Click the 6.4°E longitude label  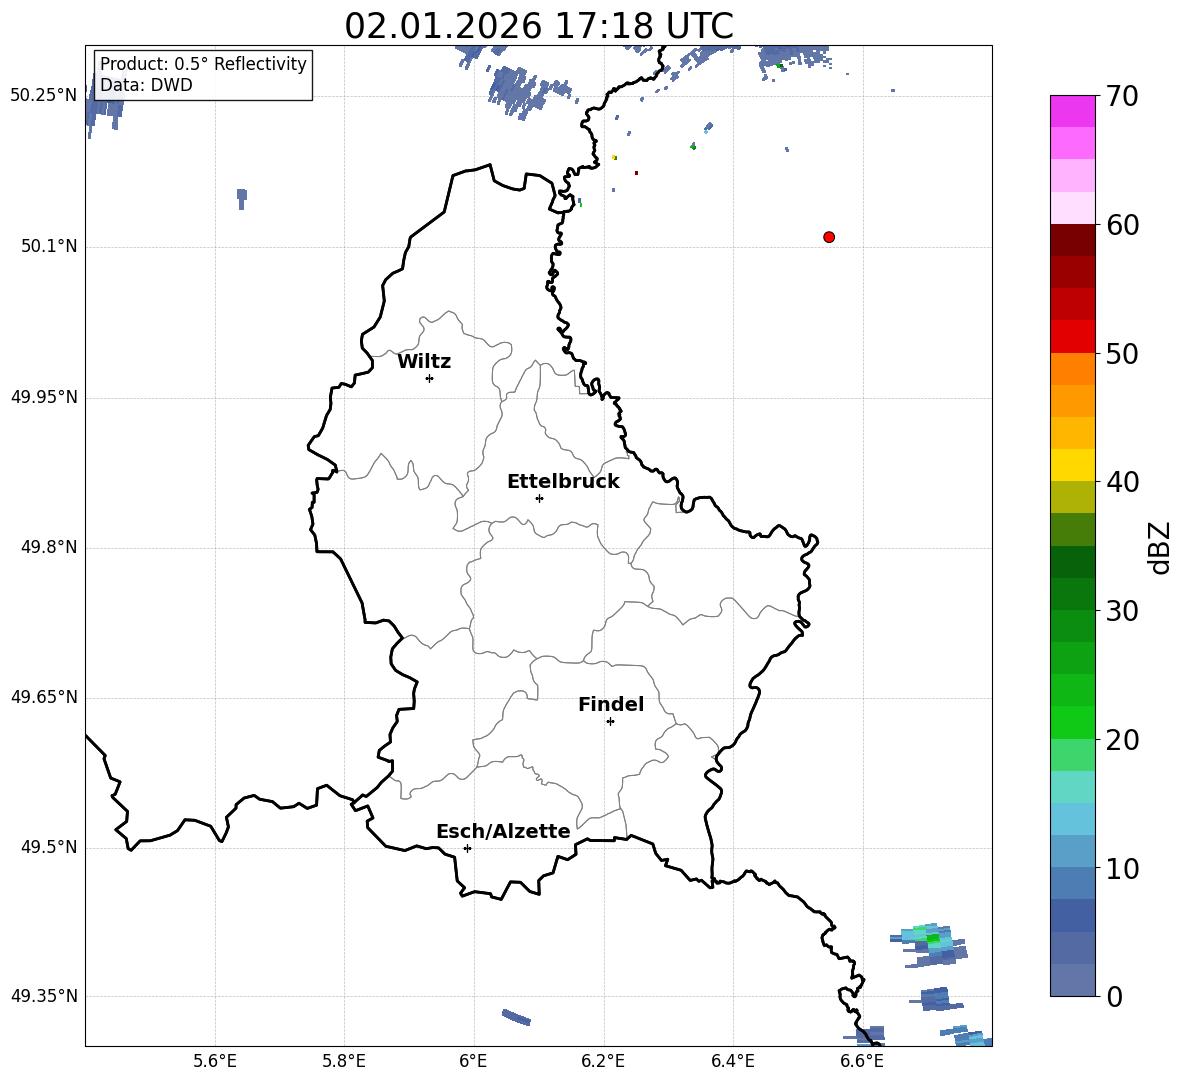pos(732,1061)
